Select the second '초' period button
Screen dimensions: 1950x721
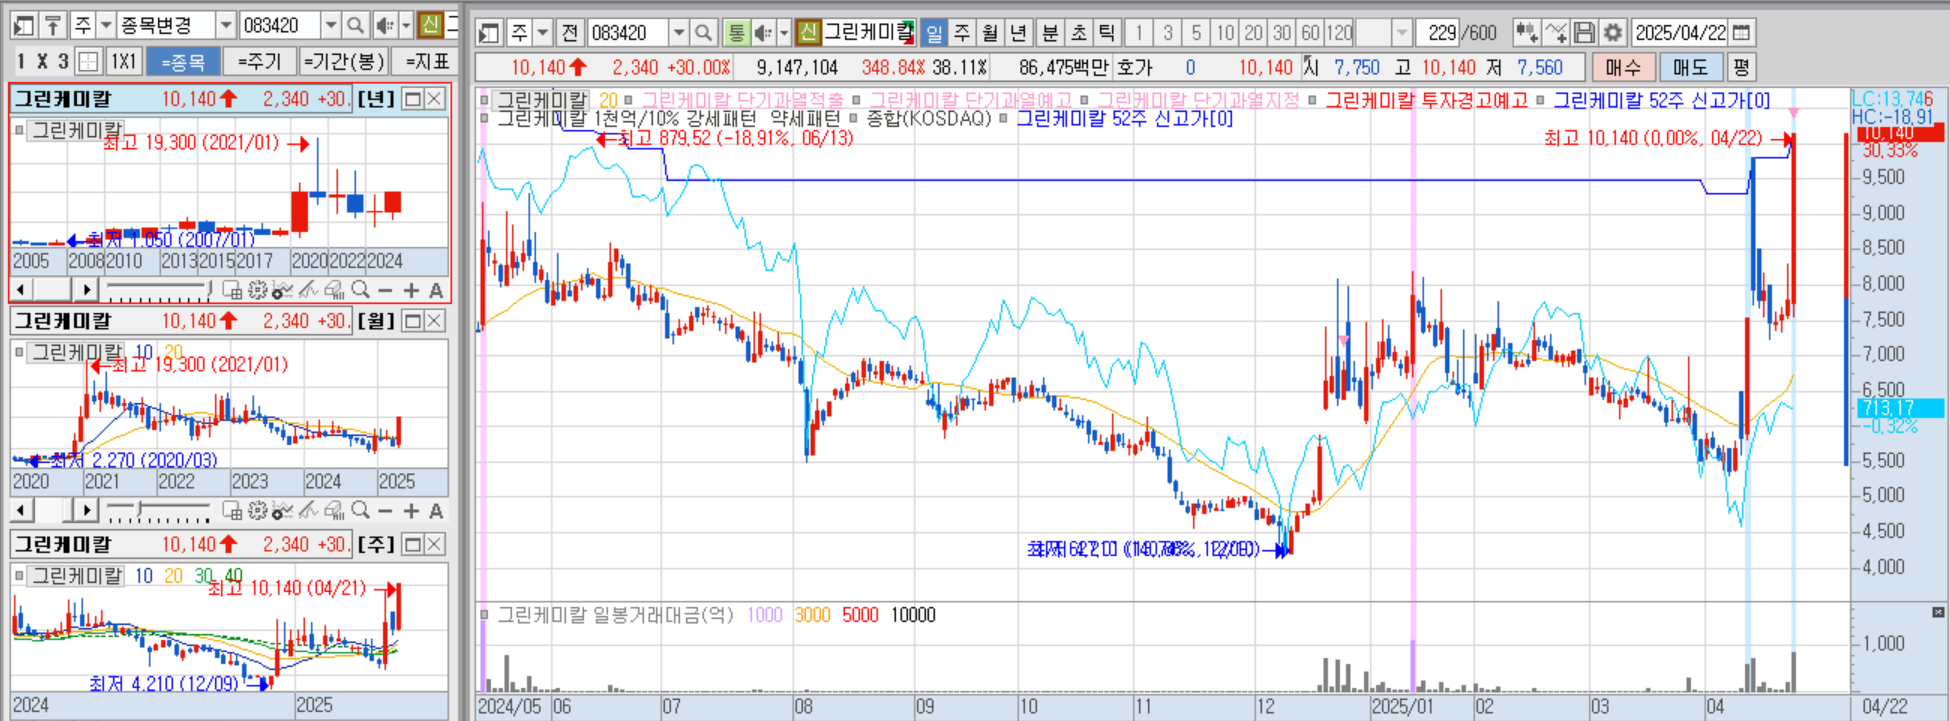pyautogui.click(x=1078, y=33)
